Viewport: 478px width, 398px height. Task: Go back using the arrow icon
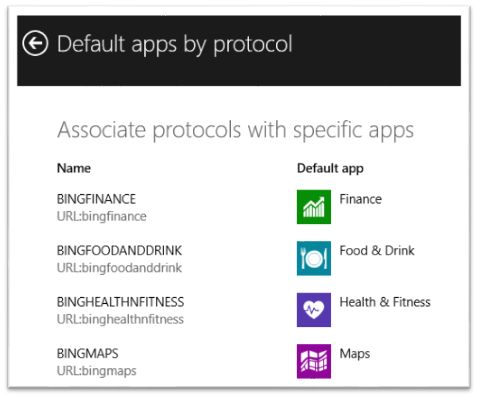click(35, 43)
